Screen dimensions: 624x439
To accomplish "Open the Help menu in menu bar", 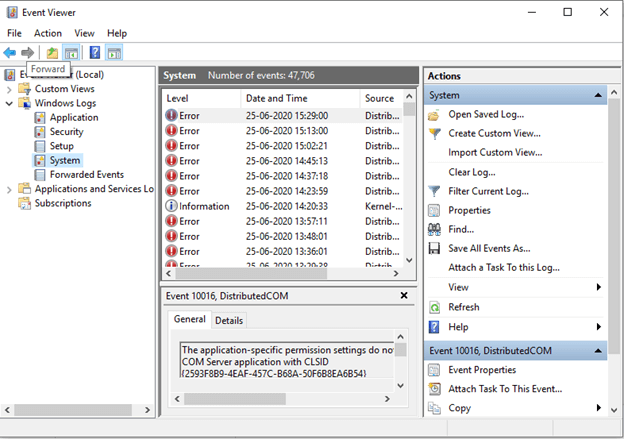I will (117, 33).
